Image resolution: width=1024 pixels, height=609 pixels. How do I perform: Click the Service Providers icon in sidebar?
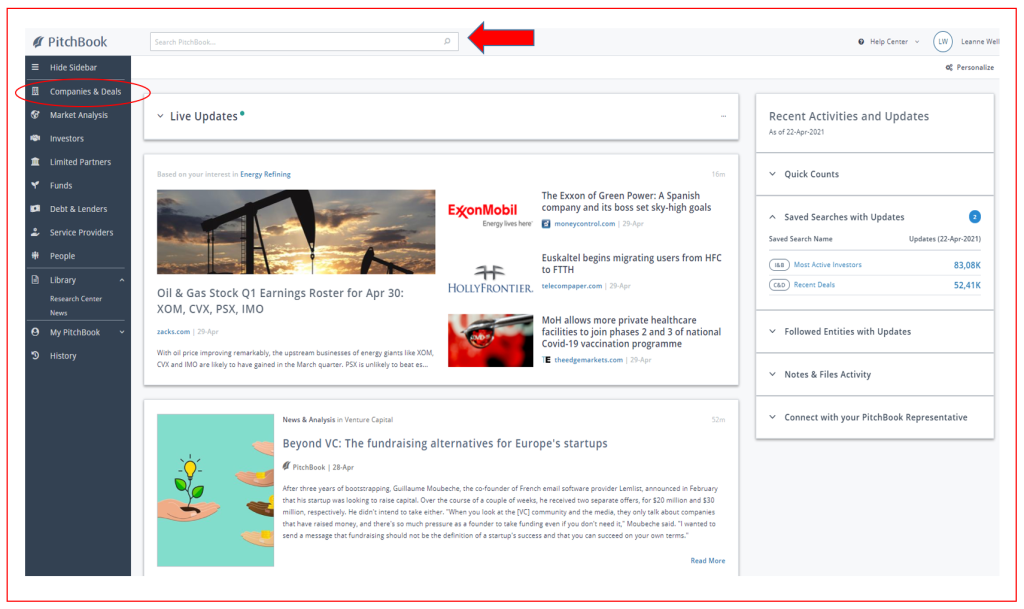point(35,232)
